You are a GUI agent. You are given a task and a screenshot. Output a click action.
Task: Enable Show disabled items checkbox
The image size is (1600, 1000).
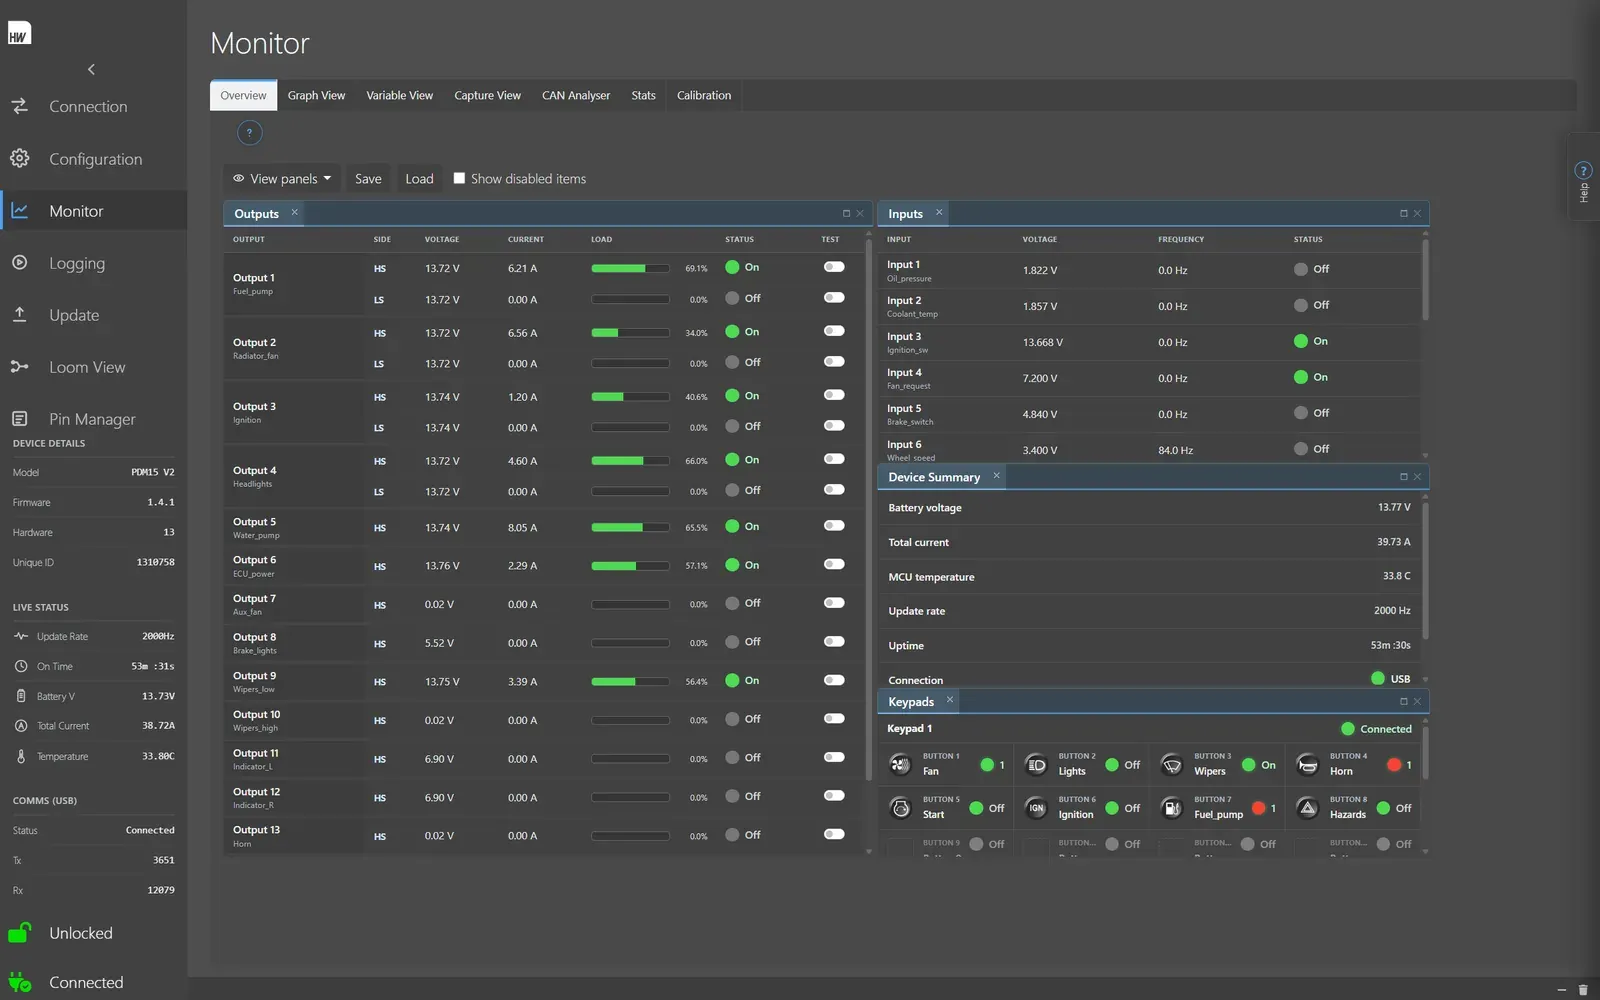point(459,178)
